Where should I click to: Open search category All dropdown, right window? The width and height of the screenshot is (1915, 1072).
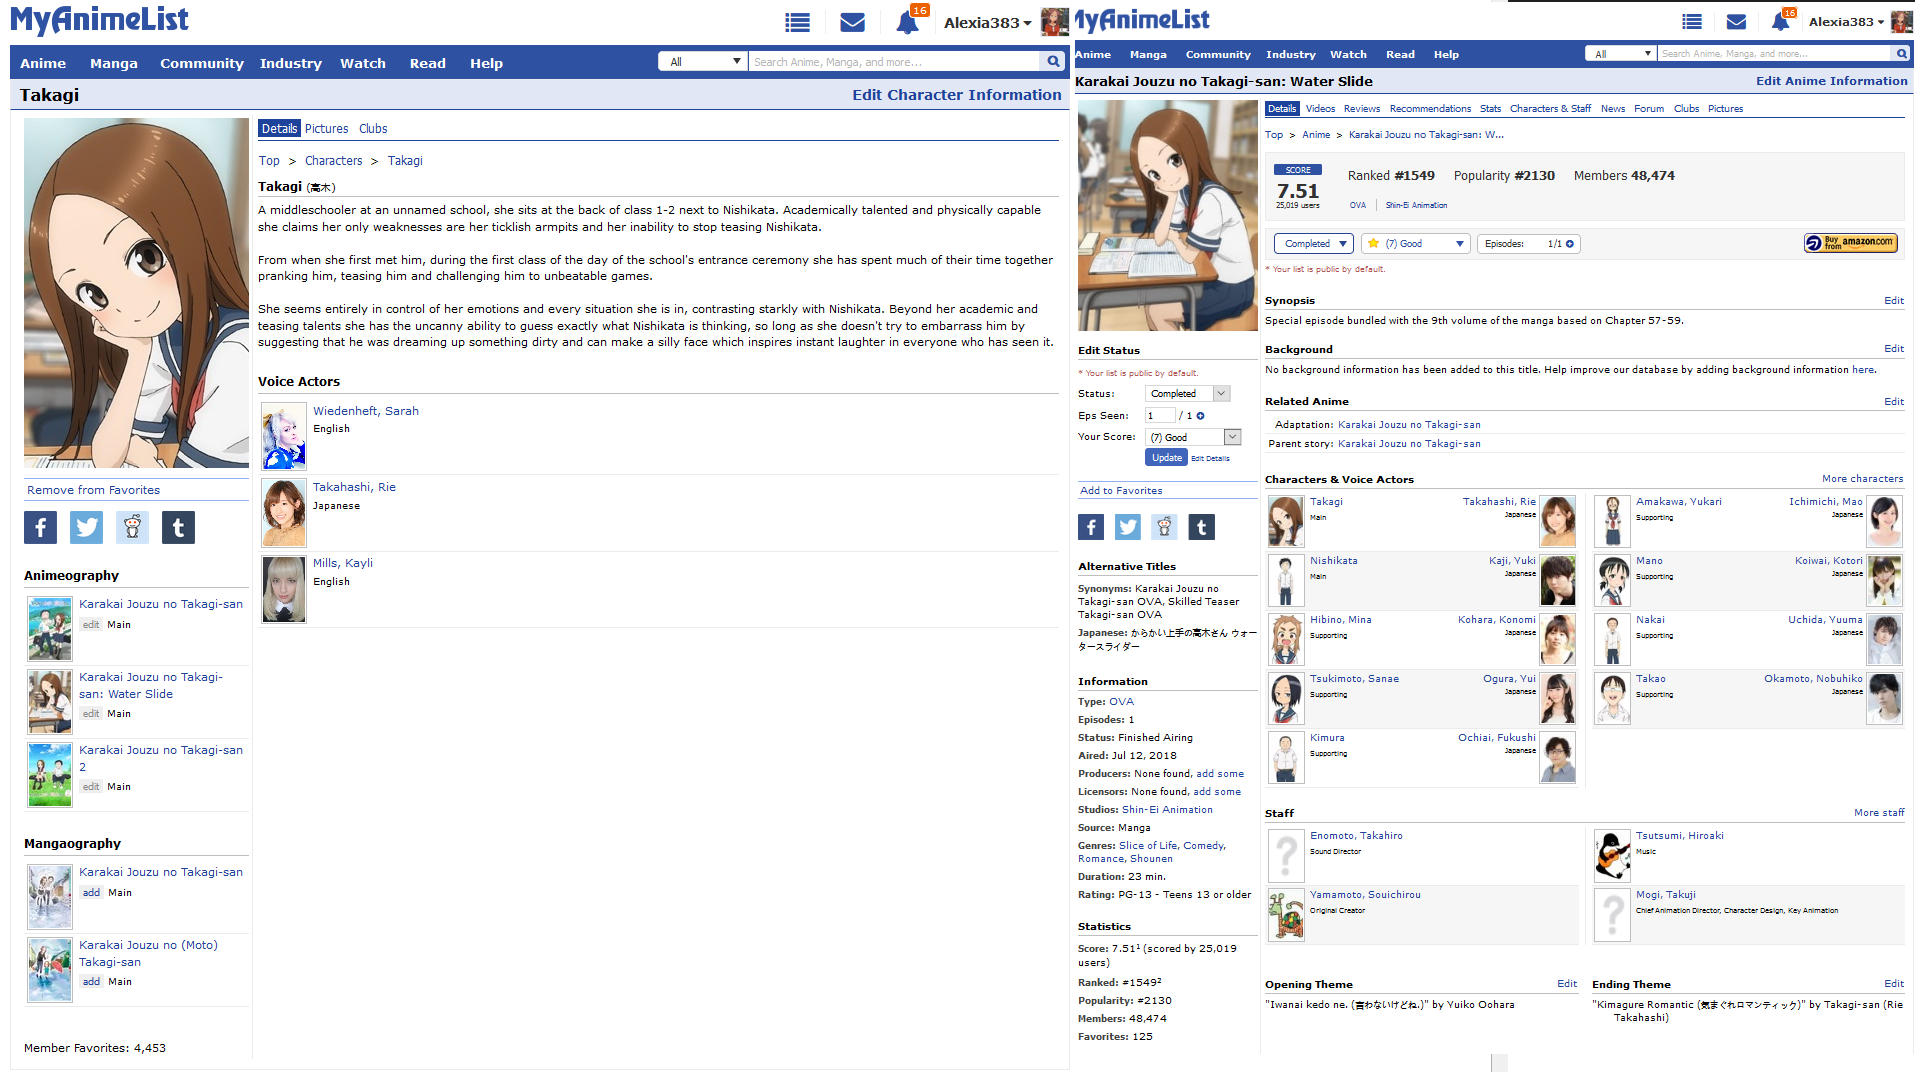click(x=1621, y=53)
